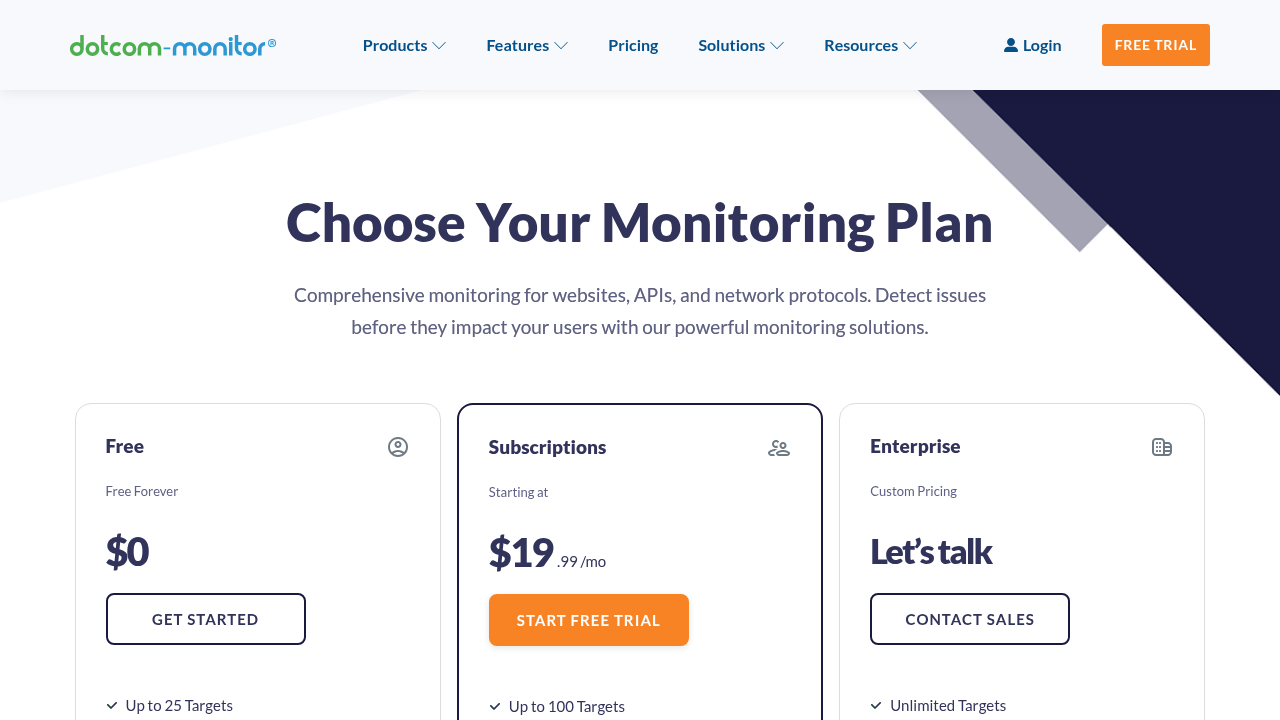Click the START FREE TRIAL button

(x=589, y=620)
